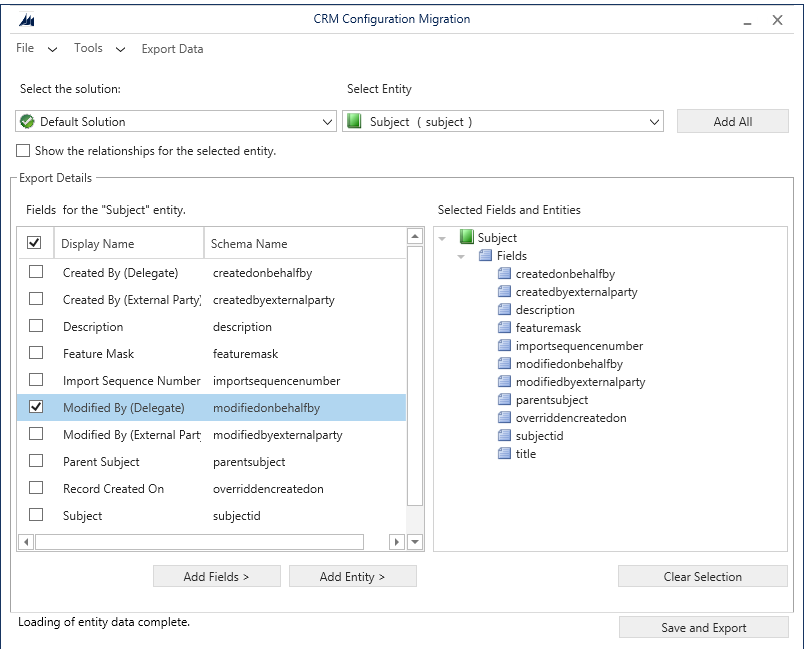This screenshot has width=805, height=649.
Task: Click the fields list horizontal scrollbar thumb
Action: tap(200, 542)
